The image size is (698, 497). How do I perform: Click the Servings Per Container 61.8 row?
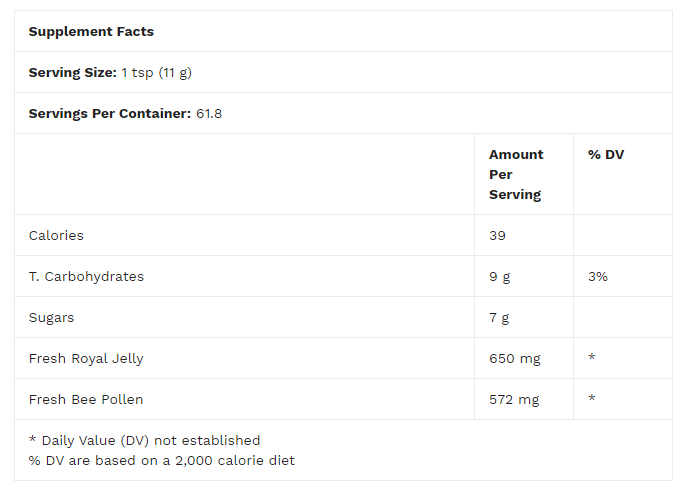[125, 114]
